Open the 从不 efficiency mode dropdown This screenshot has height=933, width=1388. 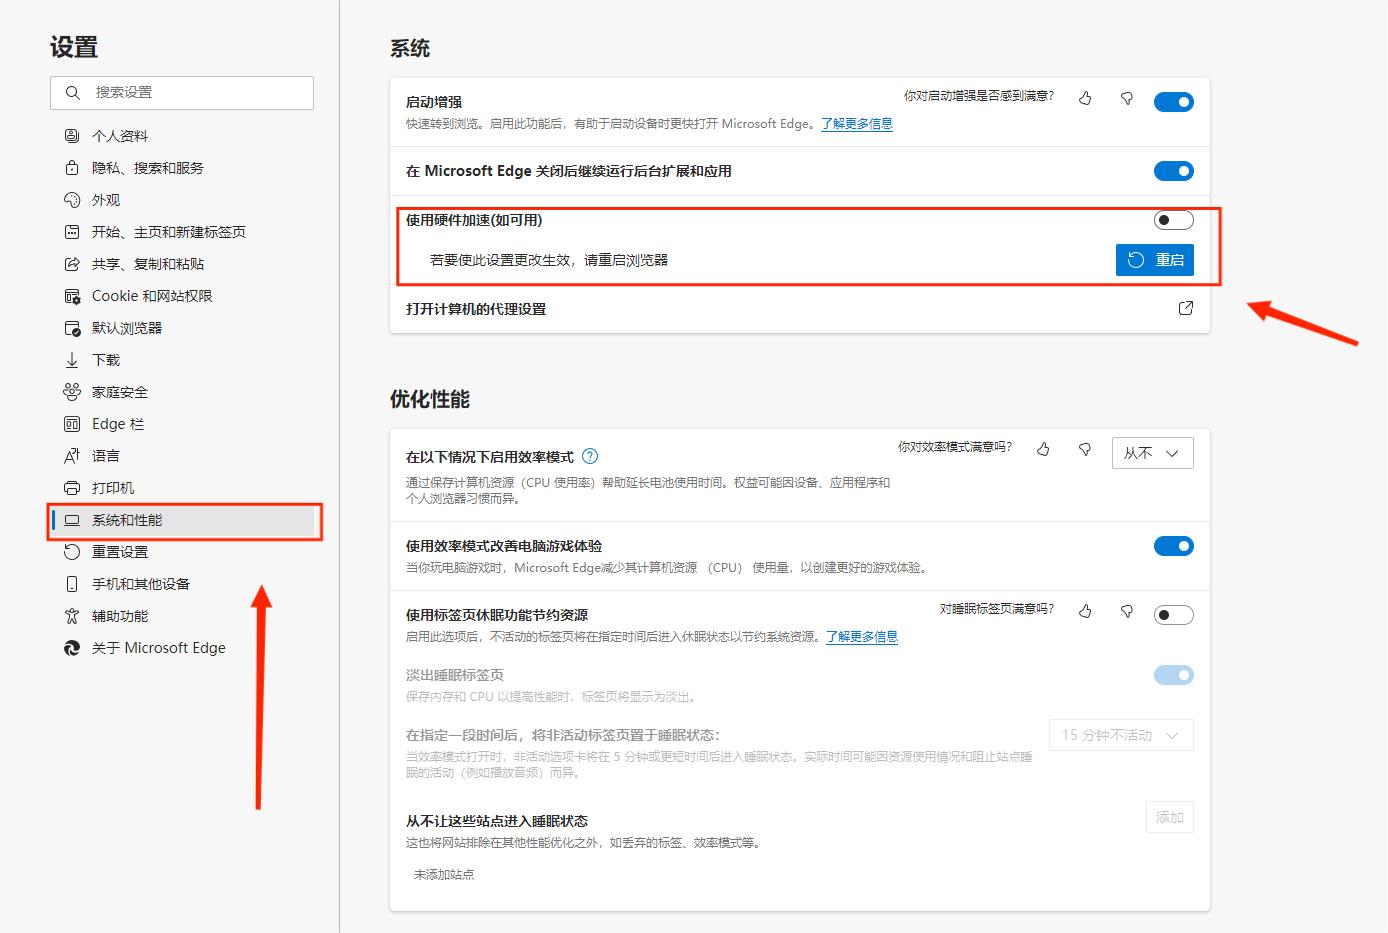[x=1152, y=452]
